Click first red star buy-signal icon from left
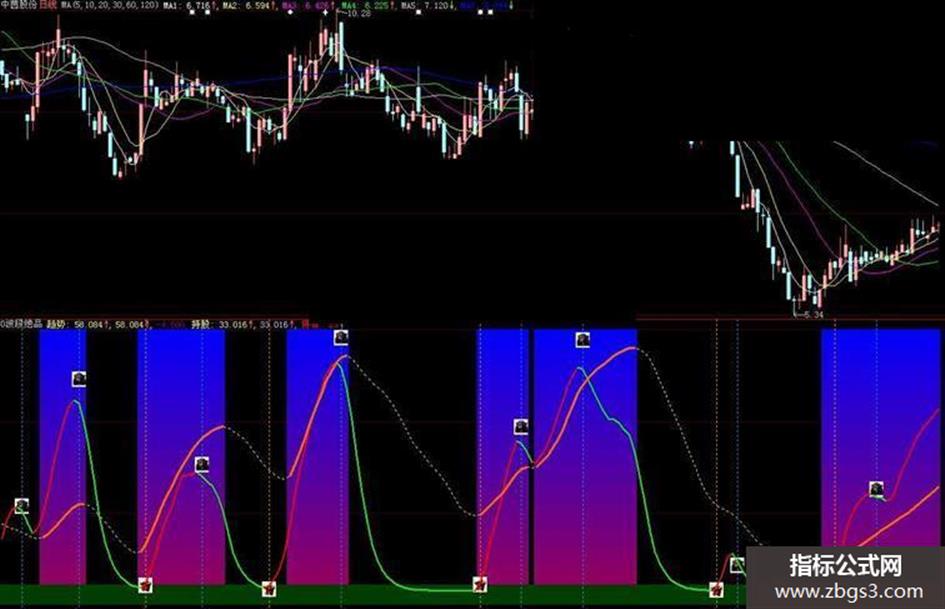Viewport: 945px width, 609px height. (145, 585)
